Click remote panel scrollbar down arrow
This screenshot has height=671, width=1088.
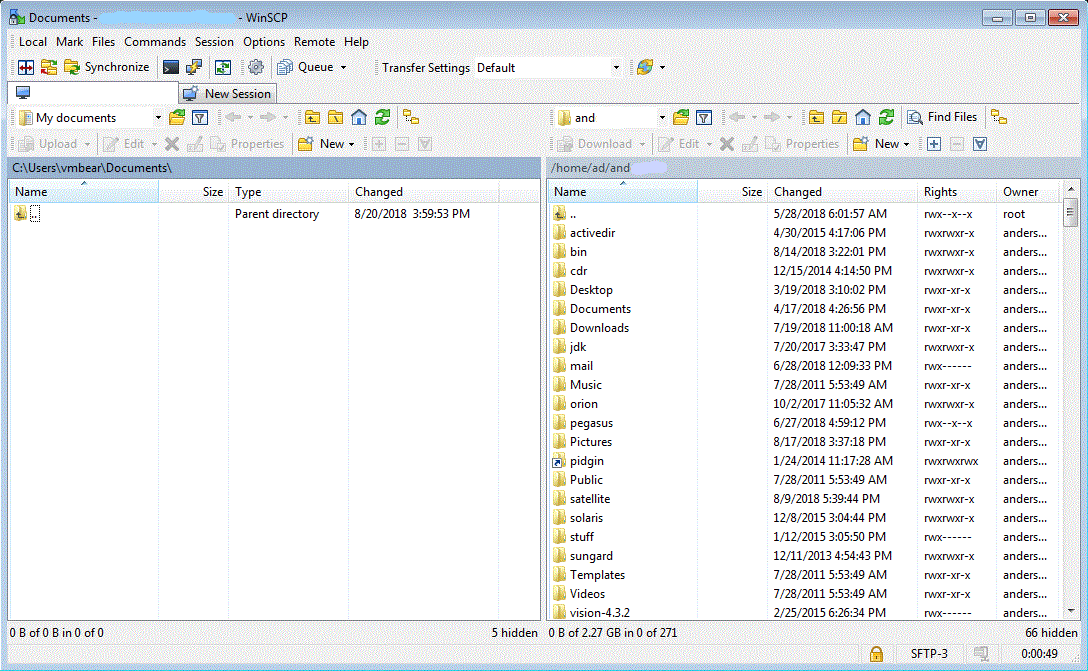click(1071, 611)
